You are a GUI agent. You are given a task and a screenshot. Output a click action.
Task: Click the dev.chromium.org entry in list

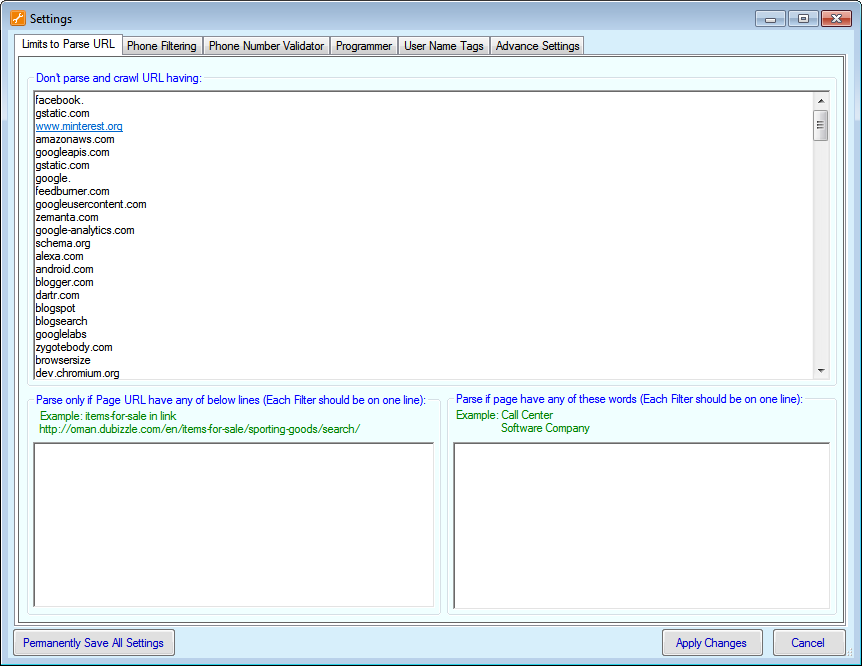tap(77, 373)
